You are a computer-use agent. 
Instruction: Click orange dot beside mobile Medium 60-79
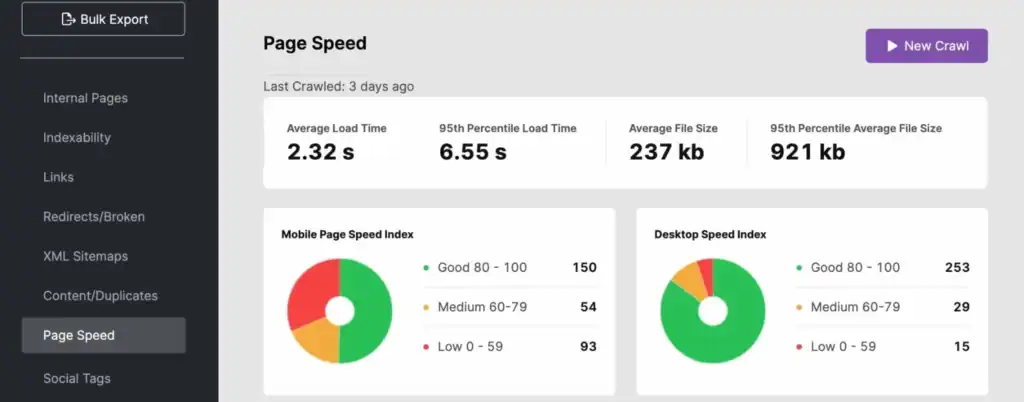tap(426, 307)
